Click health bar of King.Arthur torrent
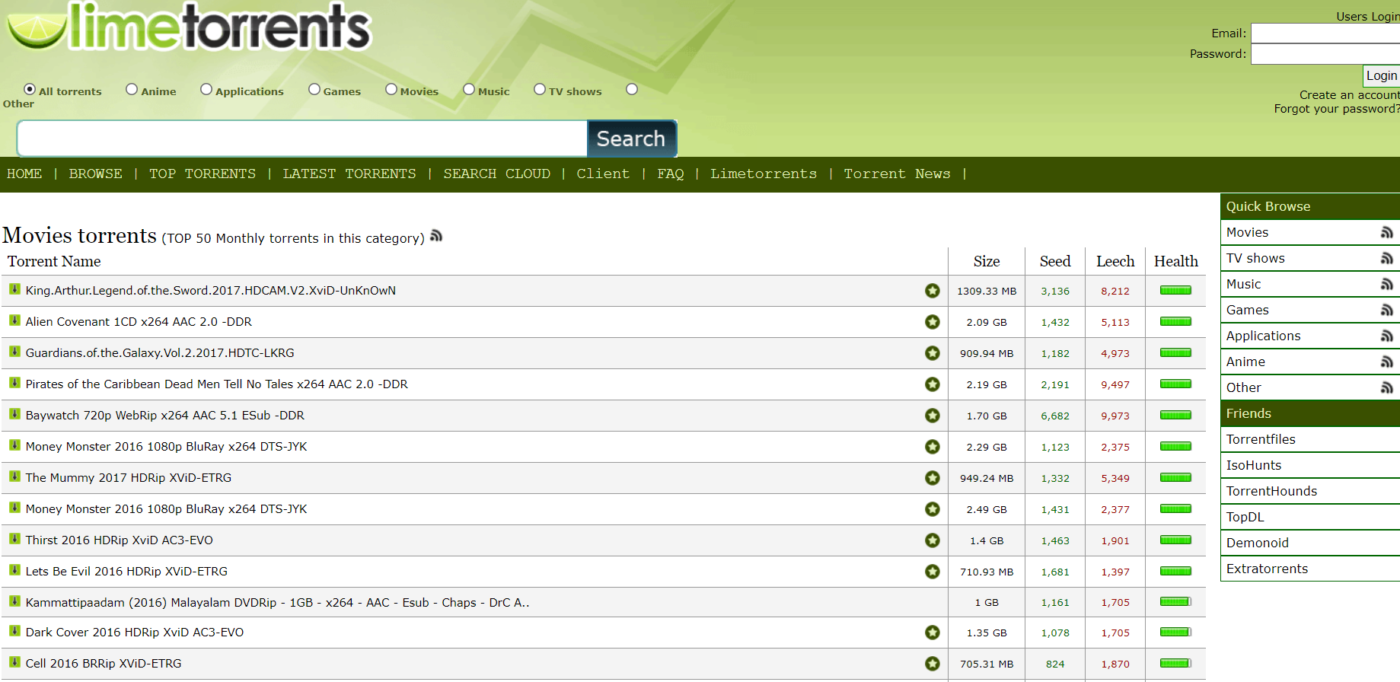Viewport: 1400px width, 682px height. click(1175, 290)
